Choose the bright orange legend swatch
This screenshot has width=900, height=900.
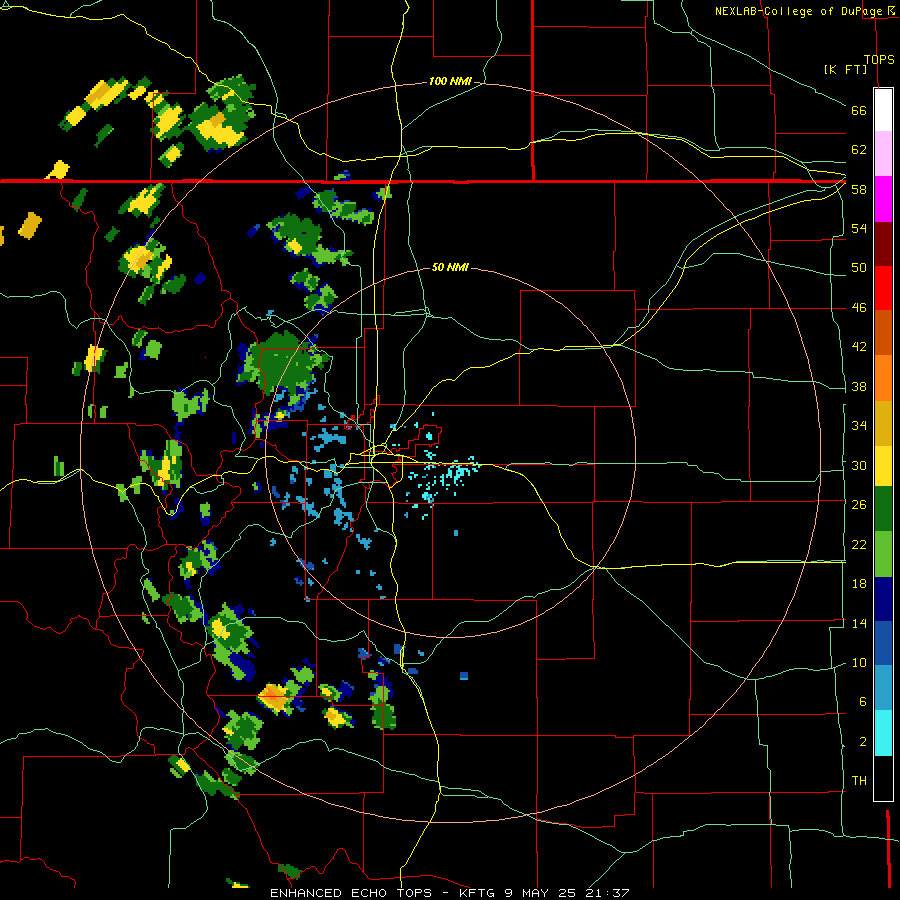(x=883, y=377)
